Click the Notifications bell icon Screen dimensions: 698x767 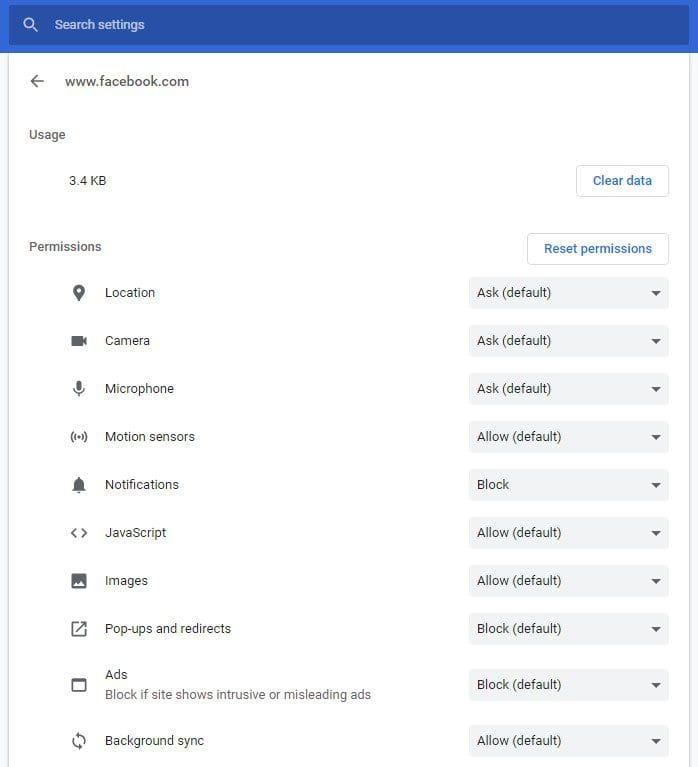coord(79,485)
